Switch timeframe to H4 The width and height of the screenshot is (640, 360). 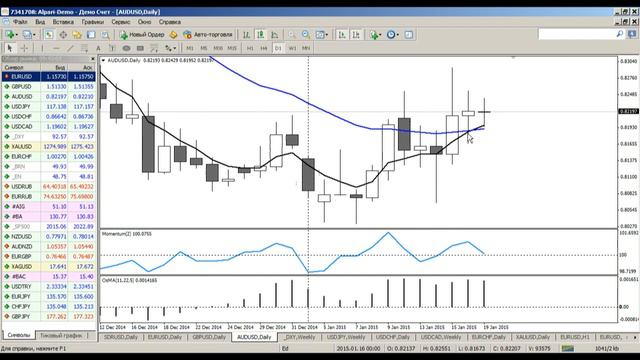tap(264, 48)
